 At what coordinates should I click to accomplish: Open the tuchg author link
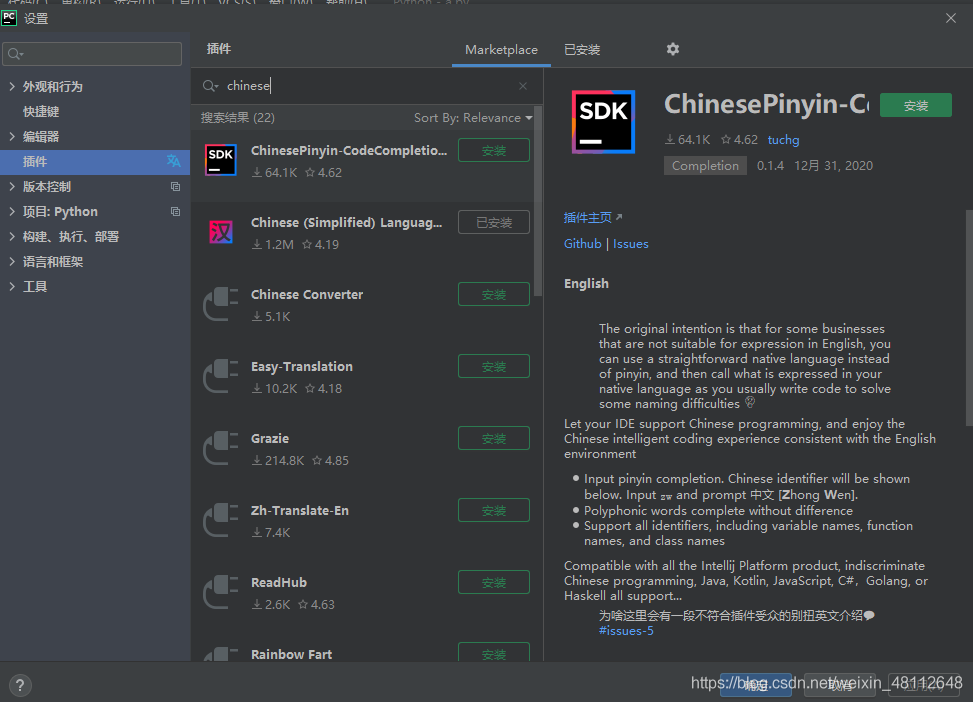(783, 140)
